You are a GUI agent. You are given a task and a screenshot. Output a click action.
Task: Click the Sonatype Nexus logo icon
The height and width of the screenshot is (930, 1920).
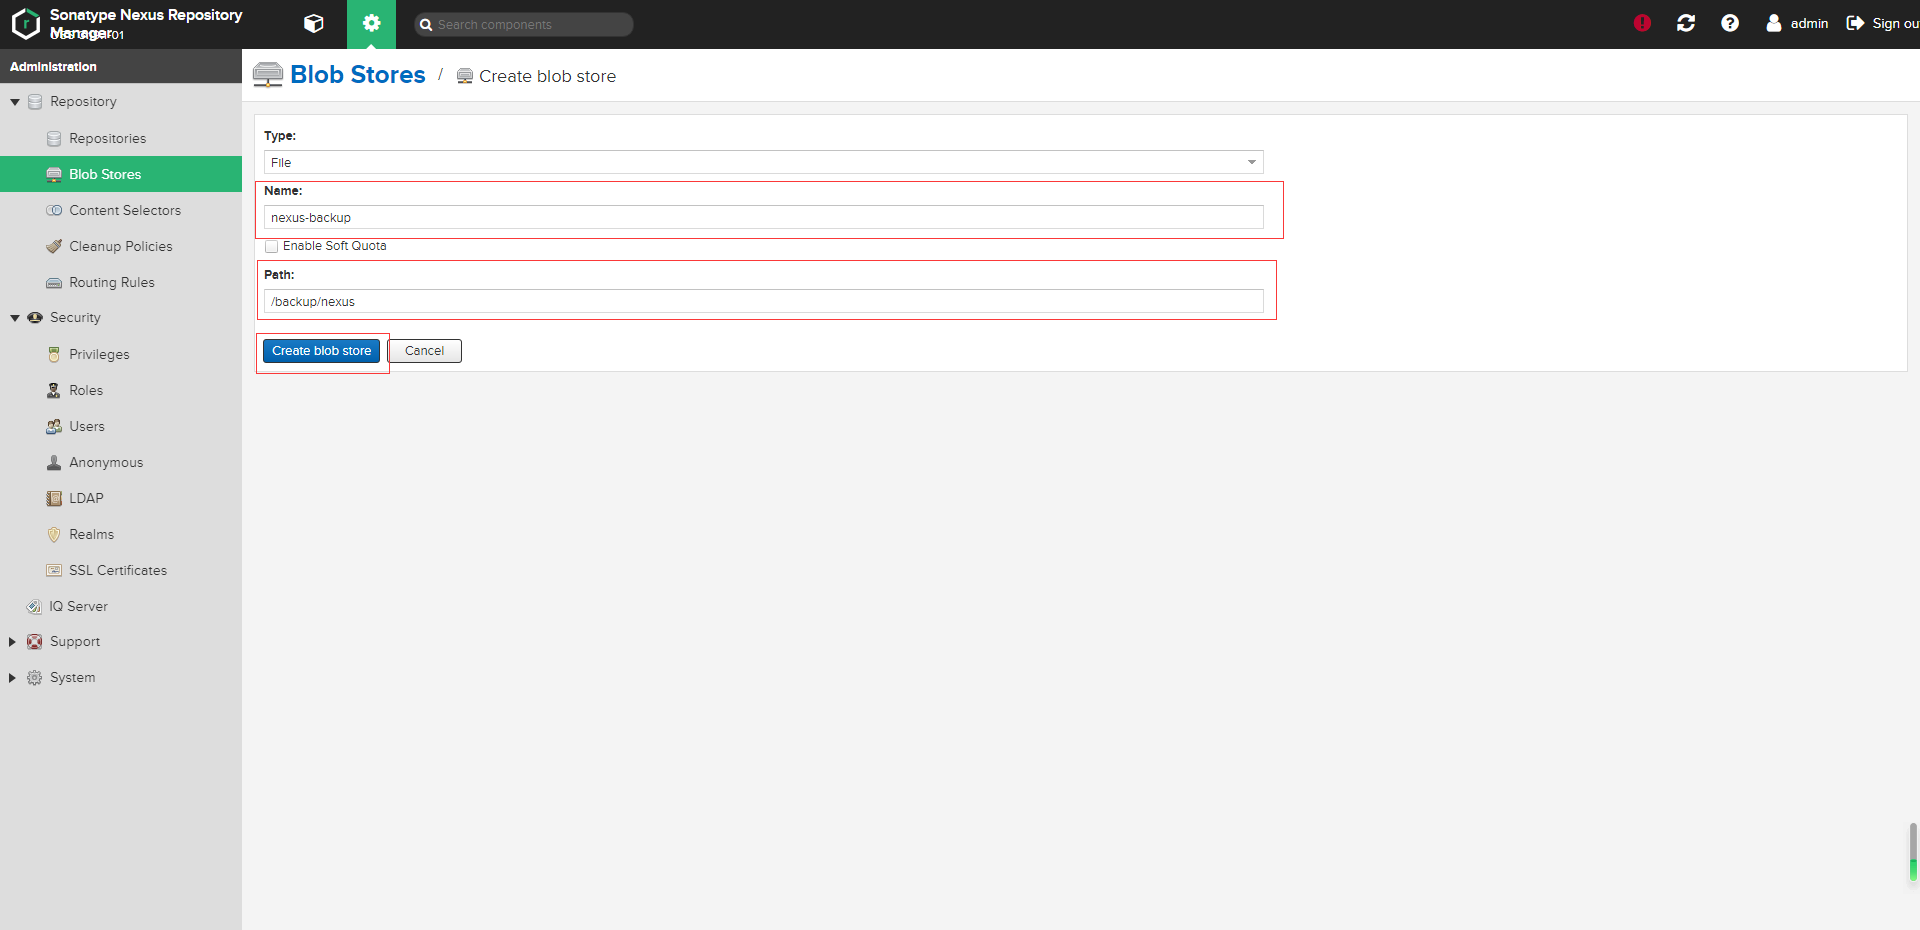tap(25, 24)
